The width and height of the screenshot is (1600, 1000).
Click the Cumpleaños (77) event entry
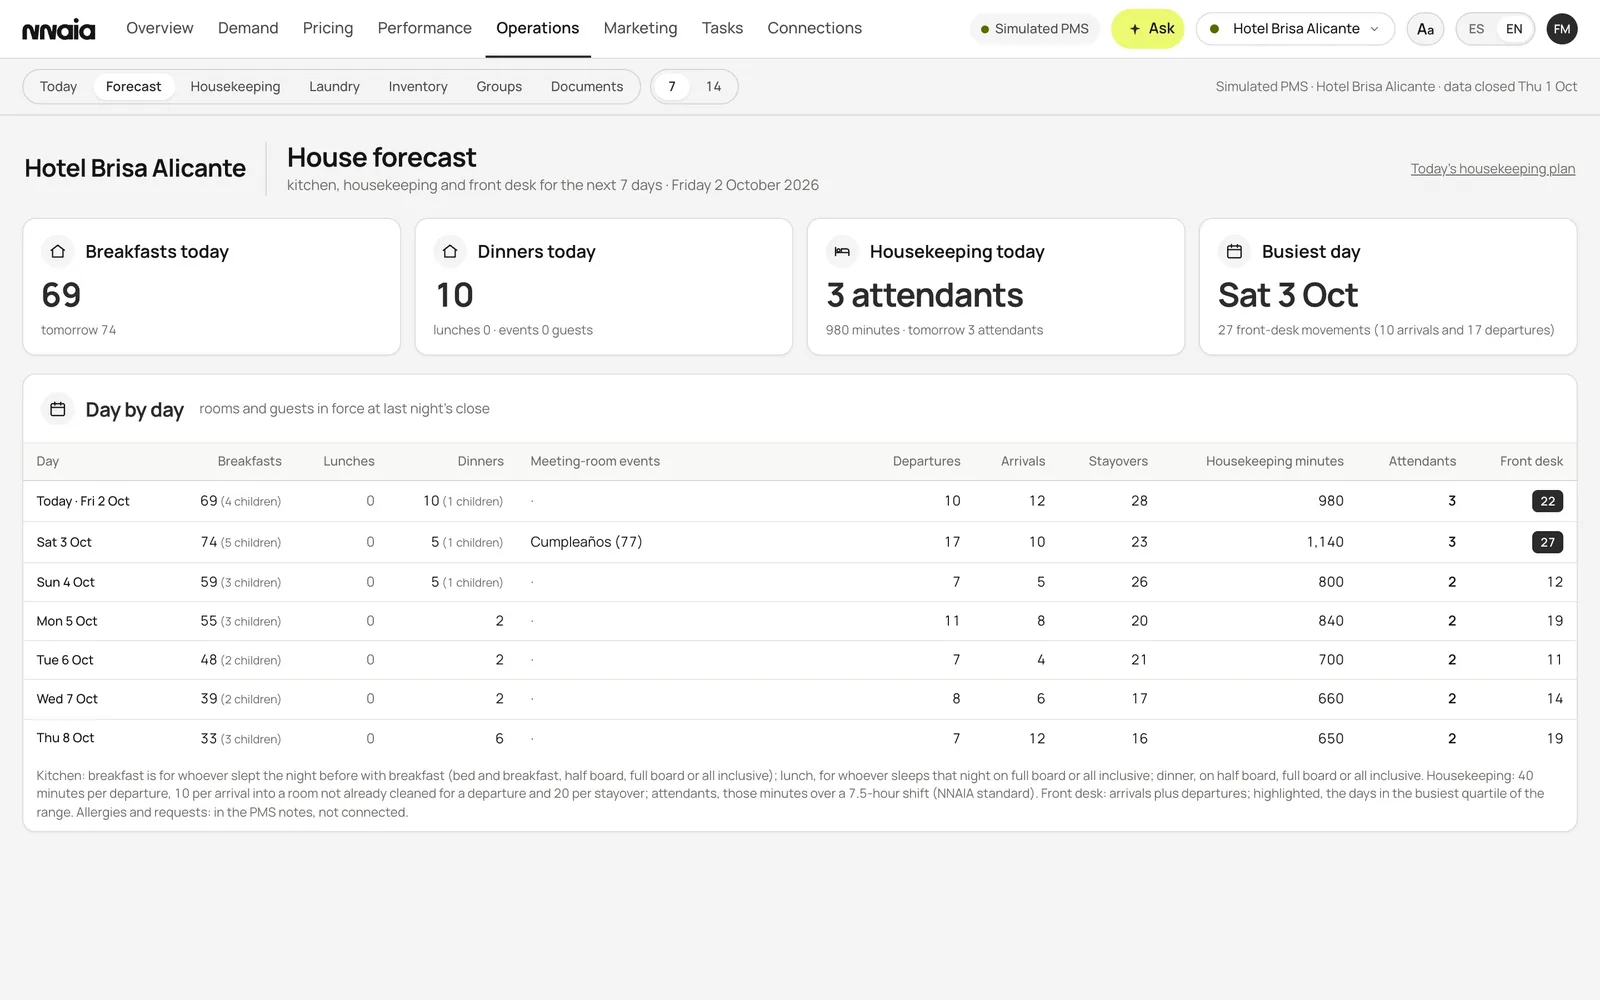tap(586, 542)
